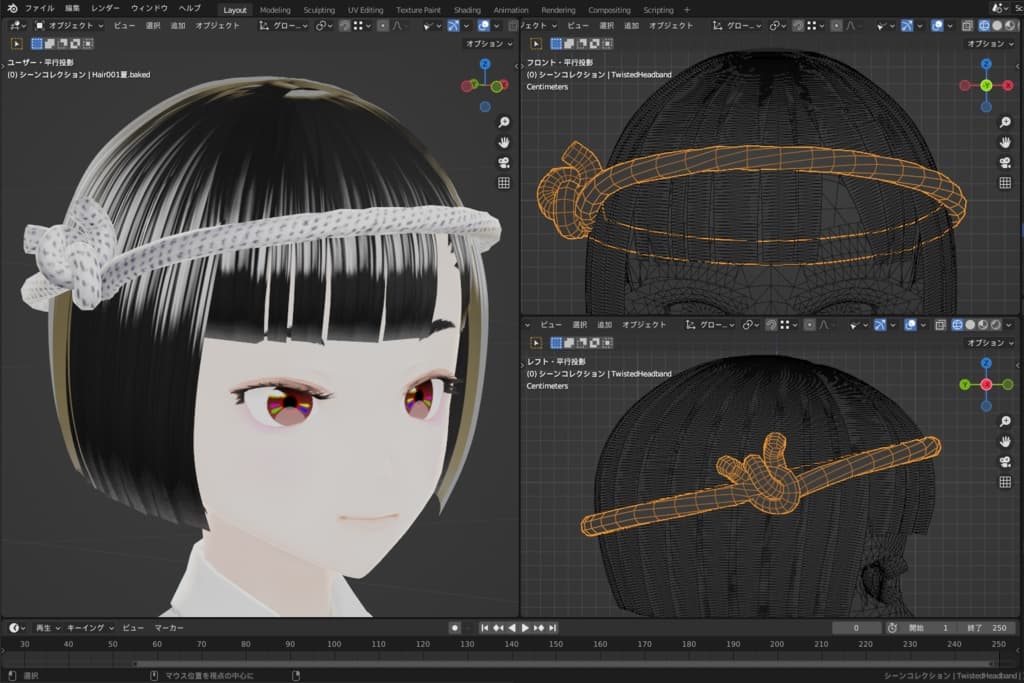1024x683 pixels.
Task: Open the マーカー menu in the timeline
Action: pyautogui.click(x=168, y=627)
